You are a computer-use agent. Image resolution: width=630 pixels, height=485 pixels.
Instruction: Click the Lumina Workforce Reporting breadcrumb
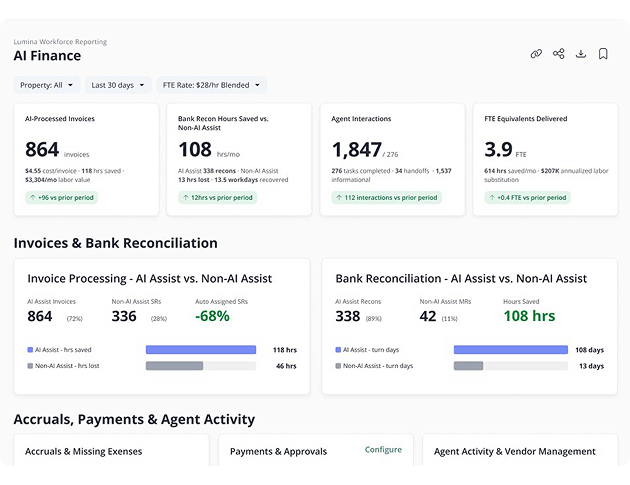coord(60,41)
